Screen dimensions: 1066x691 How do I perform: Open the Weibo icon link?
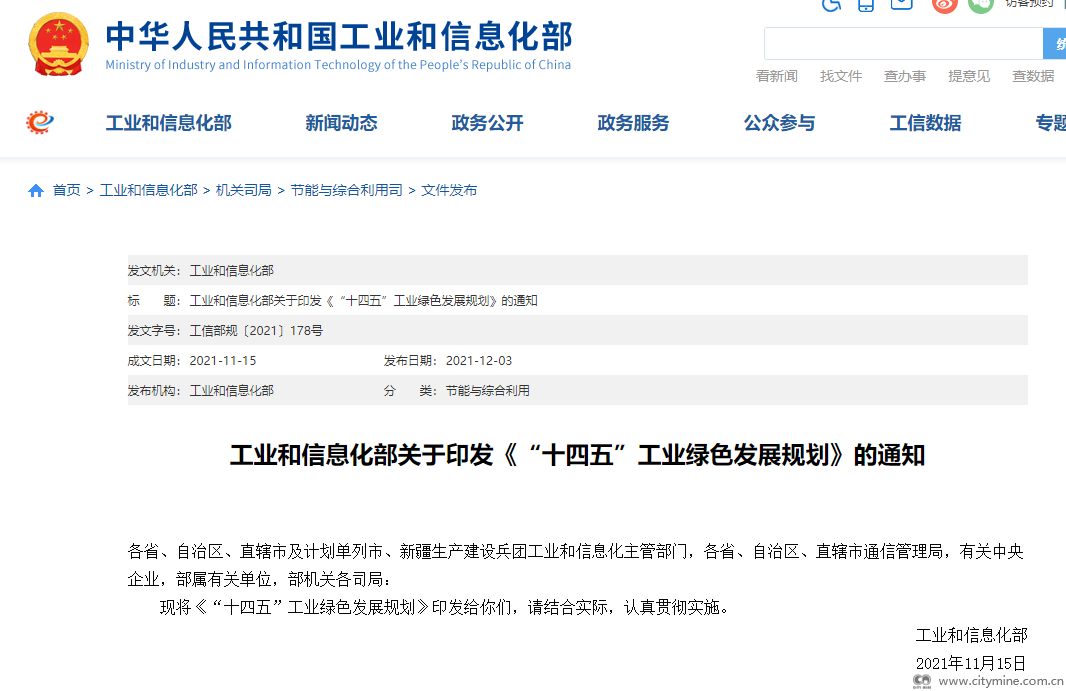point(944,4)
